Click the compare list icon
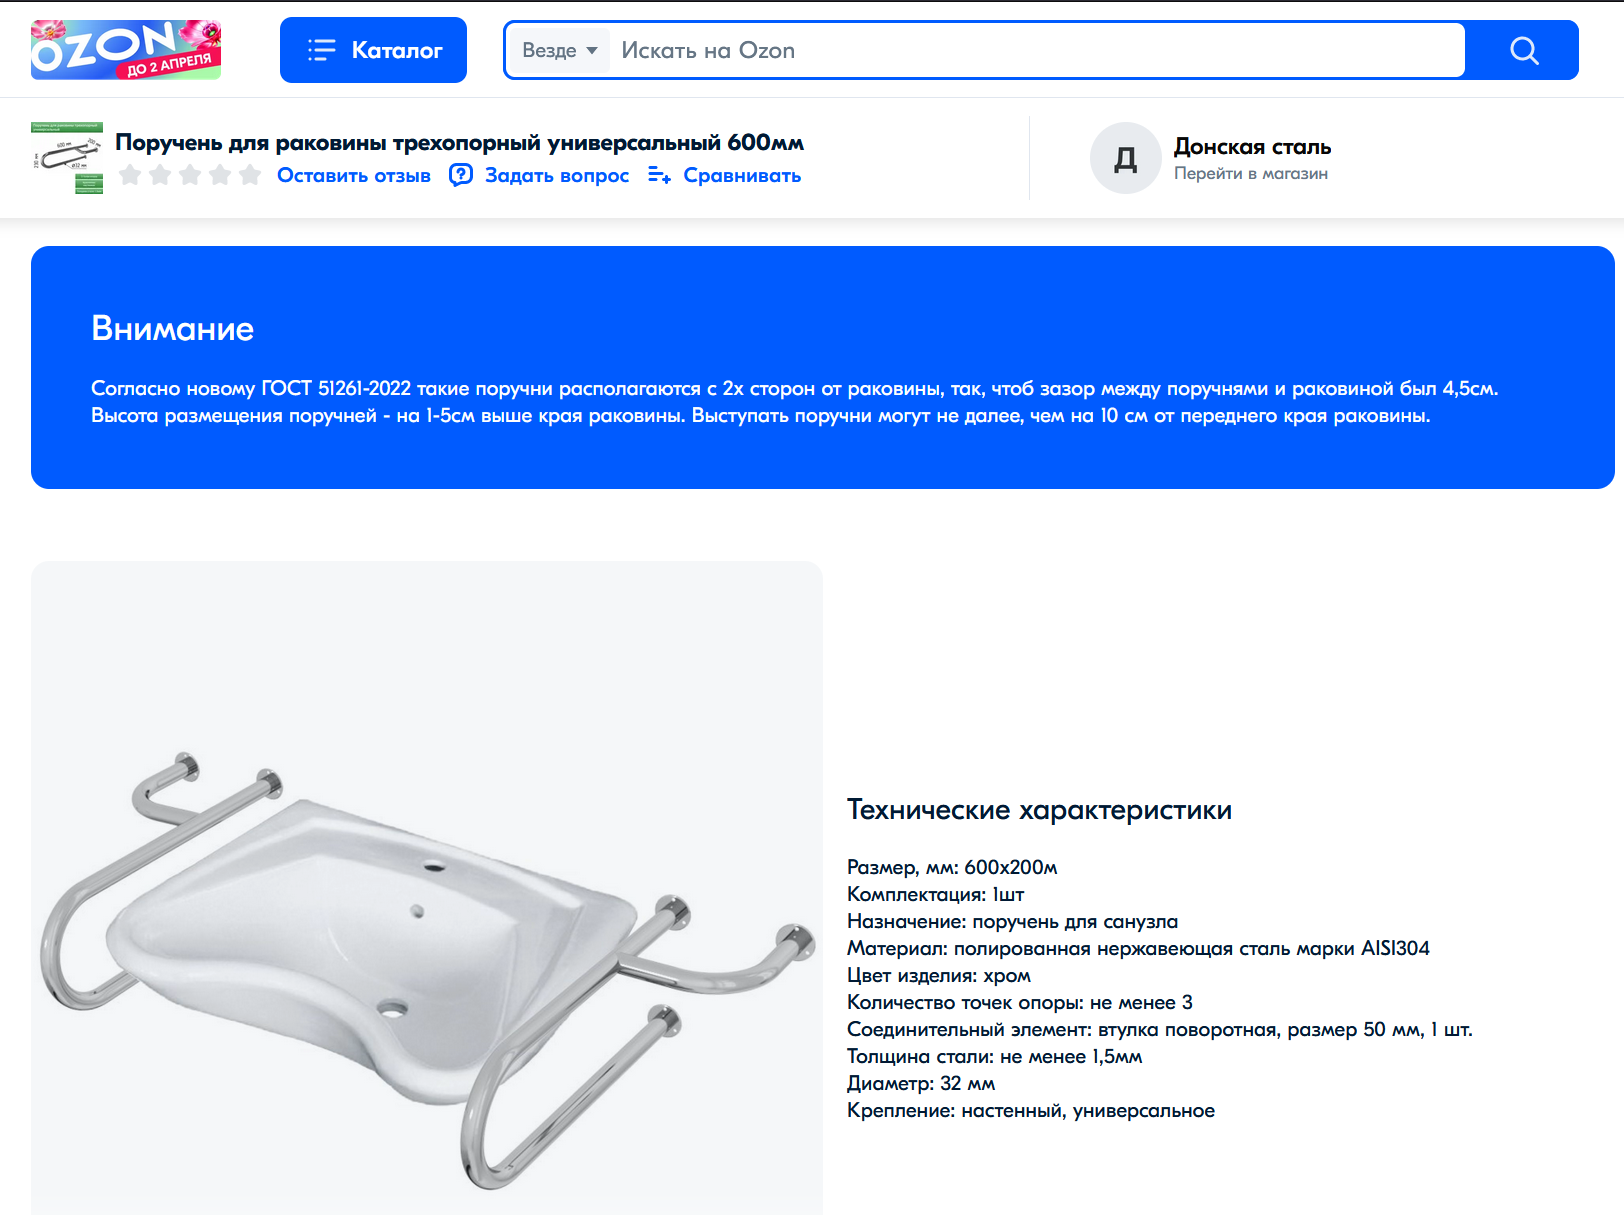The width and height of the screenshot is (1624, 1215). pos(659,175)
